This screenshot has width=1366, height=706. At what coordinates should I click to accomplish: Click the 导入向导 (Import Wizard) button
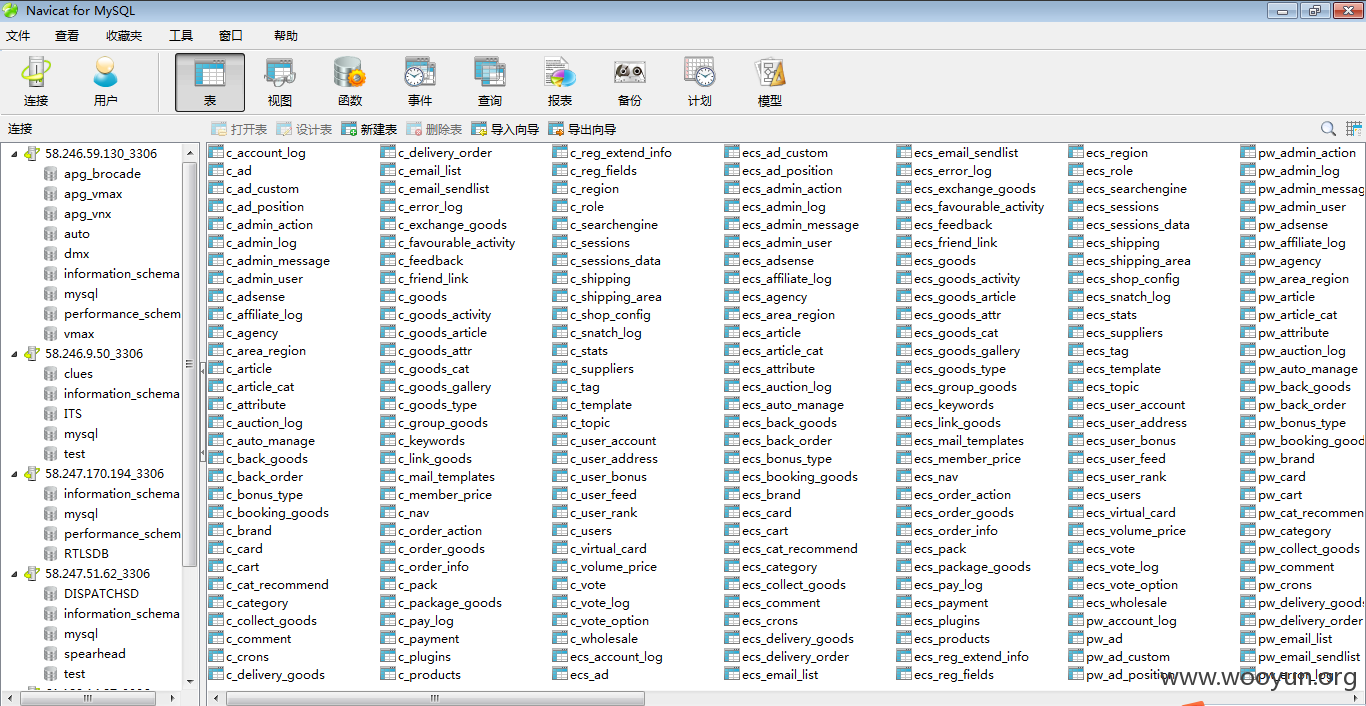point(505,129)
